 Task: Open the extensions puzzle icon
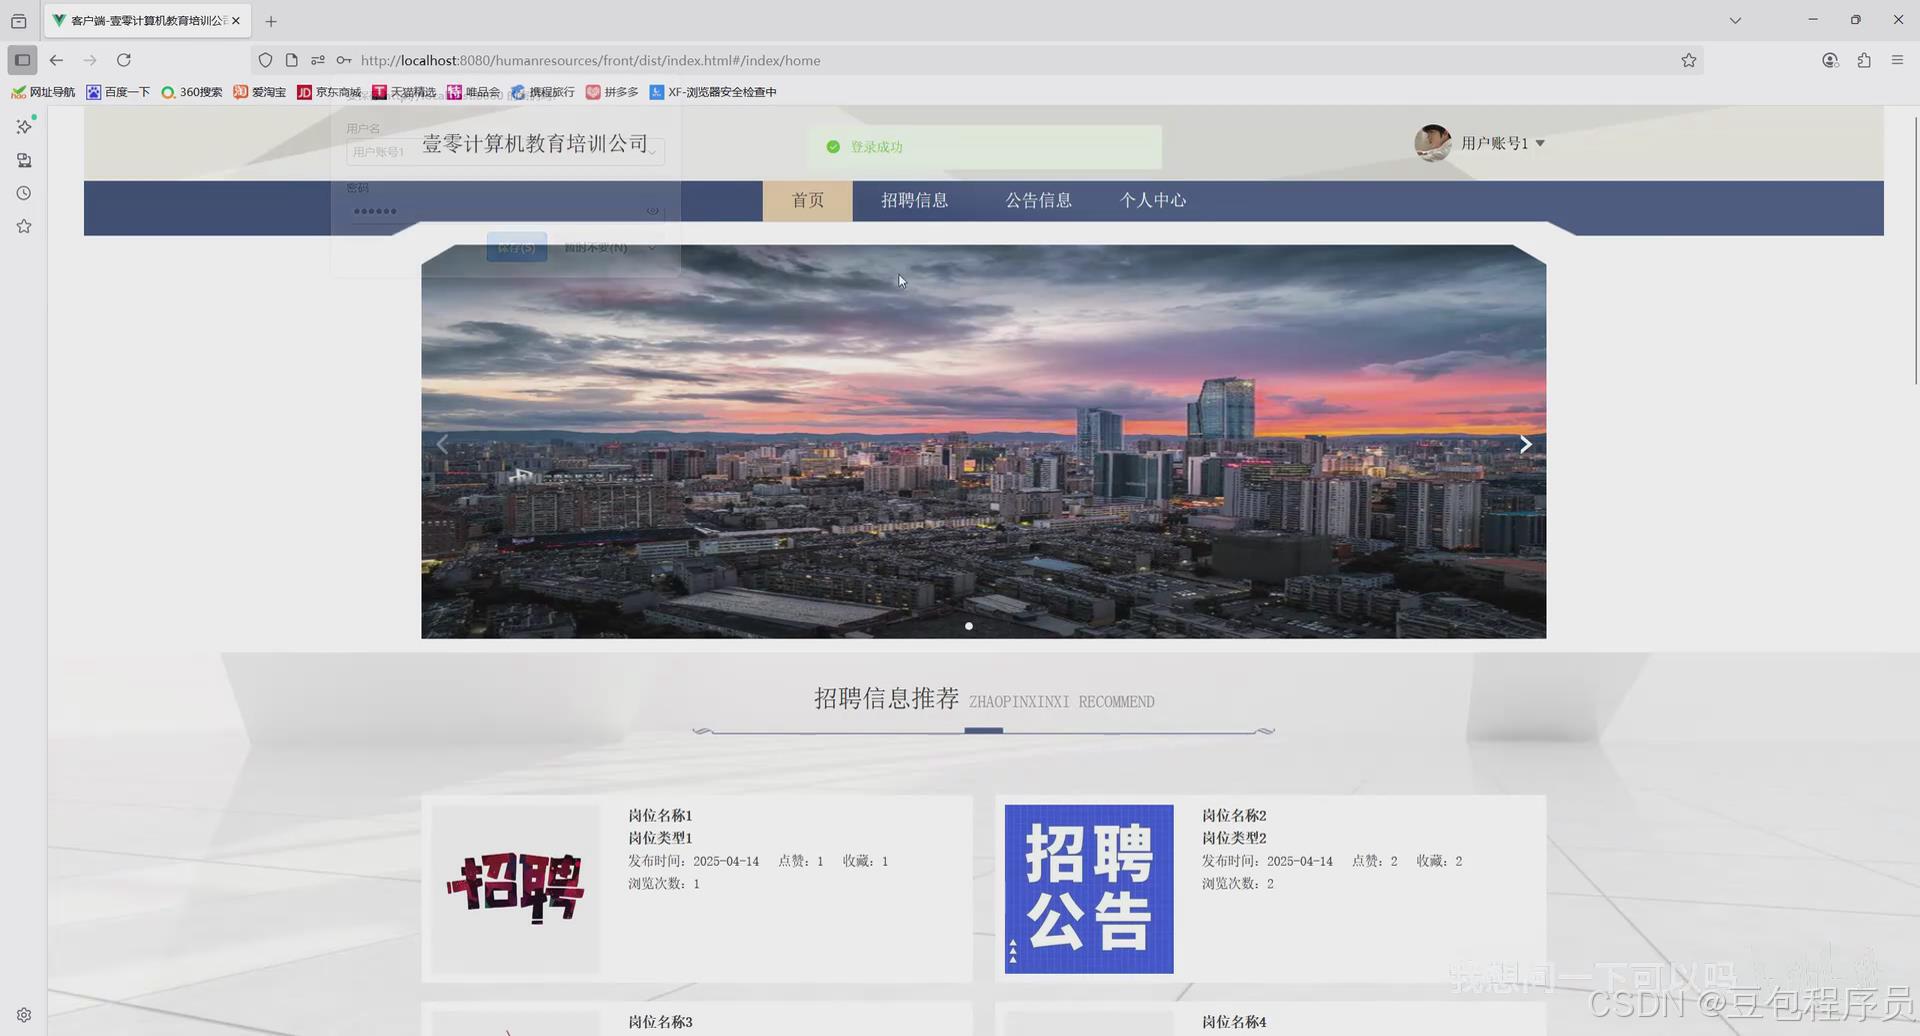pyautogui.click(x=1864, y=60)
